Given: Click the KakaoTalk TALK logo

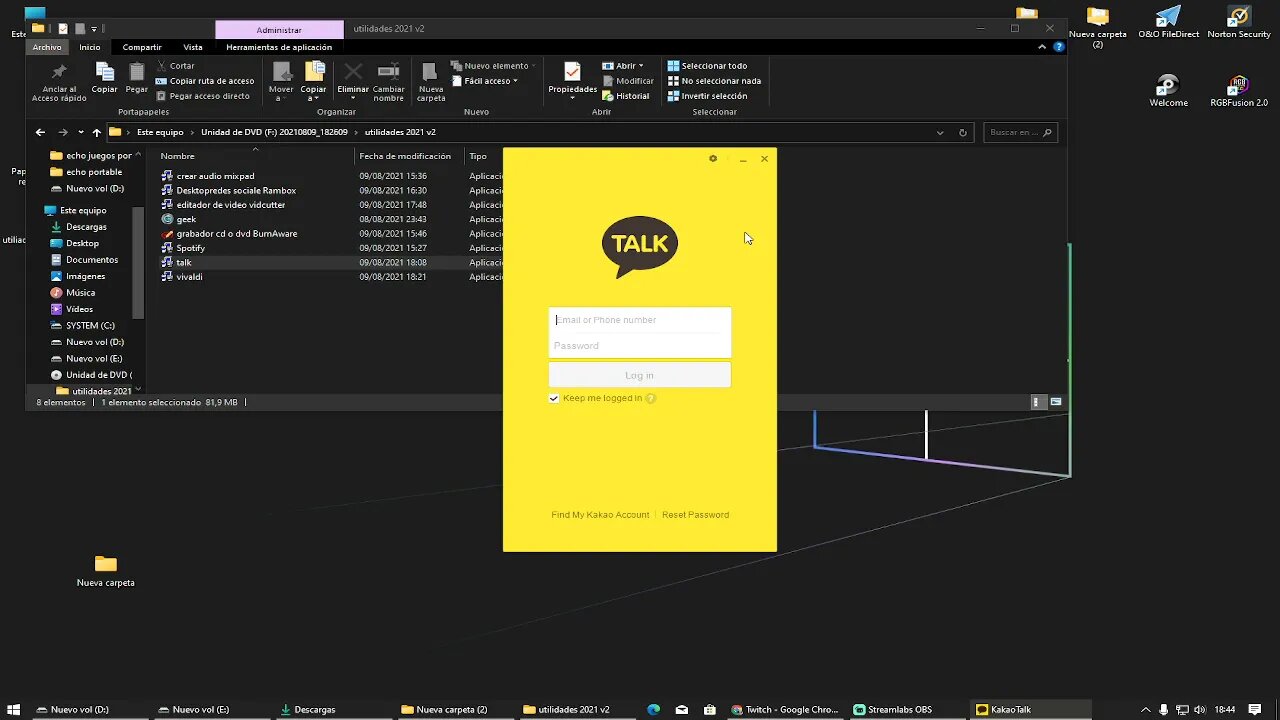Looking at the screenshot, I should coord(640,247).
